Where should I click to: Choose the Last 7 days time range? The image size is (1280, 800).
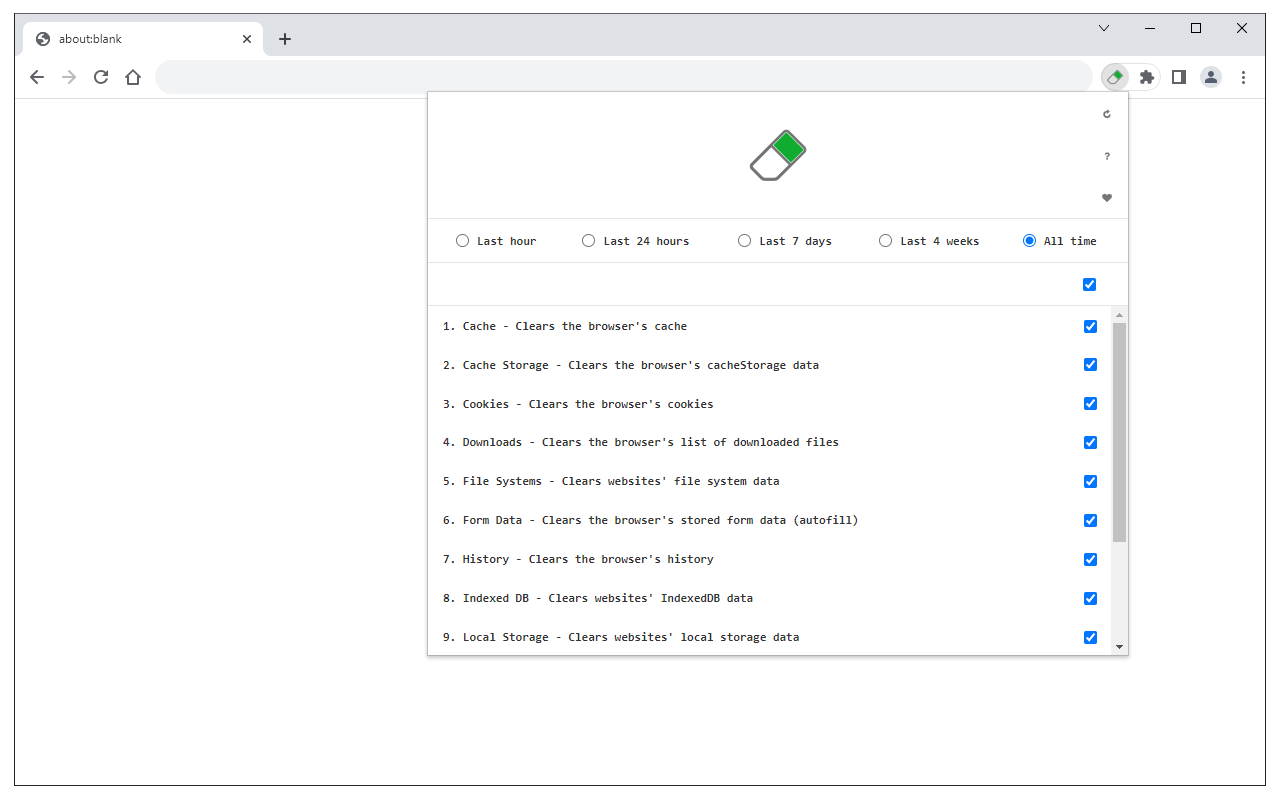coord(744,241)
